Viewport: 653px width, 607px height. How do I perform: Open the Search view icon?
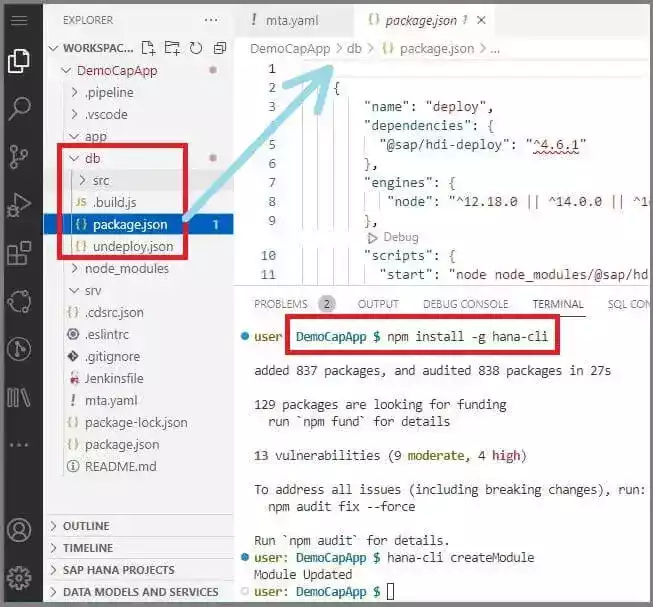click(x=19, y=108)
